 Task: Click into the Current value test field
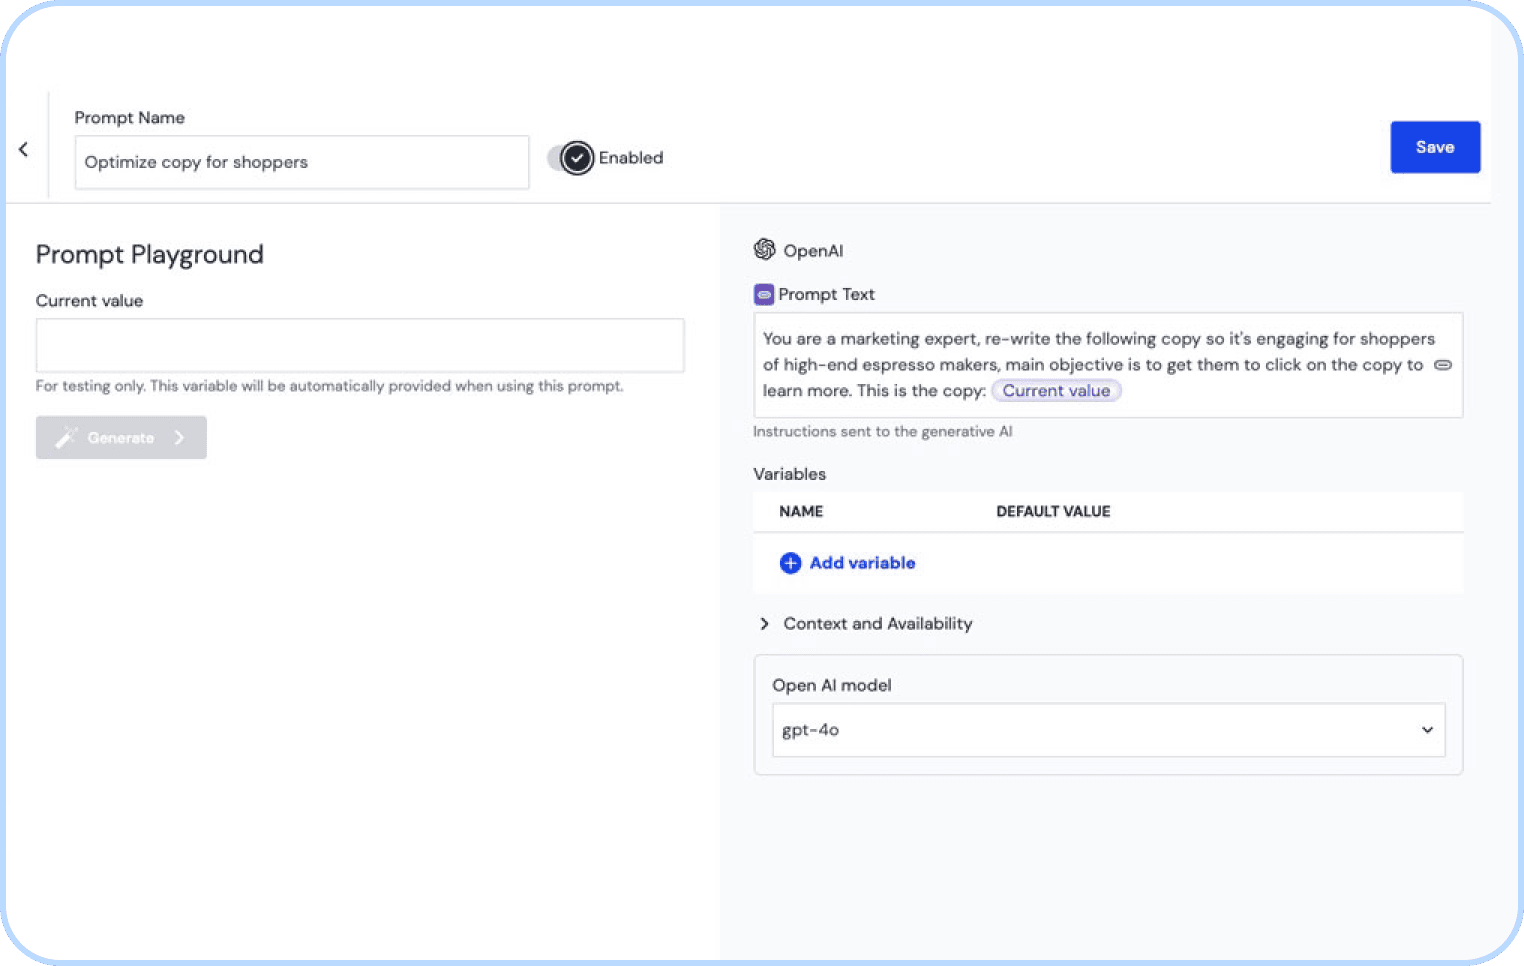tap(359, 345)
